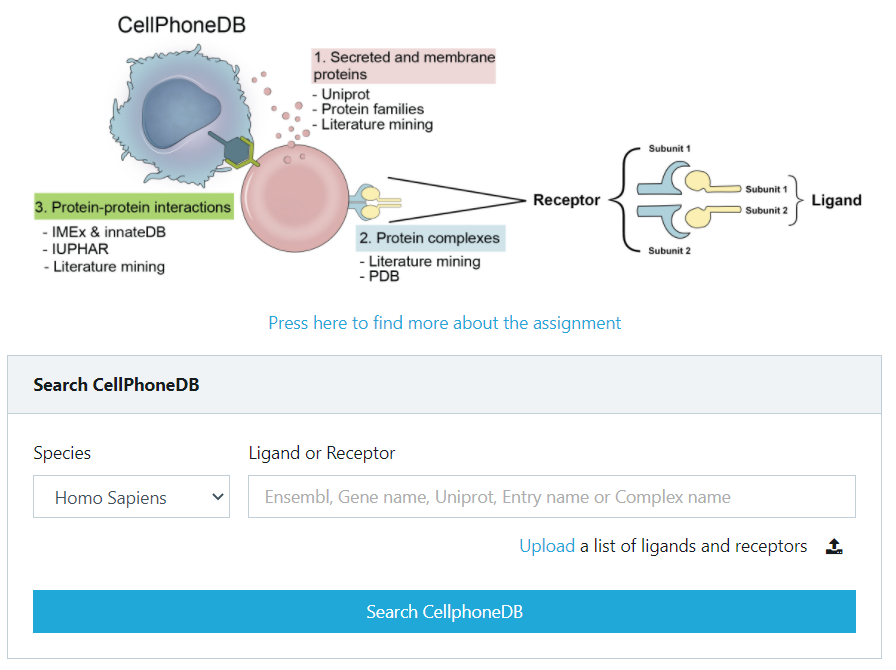Screen dimensions: 896x670
Task: Click the pink round cell illustration
Action: 295,198
